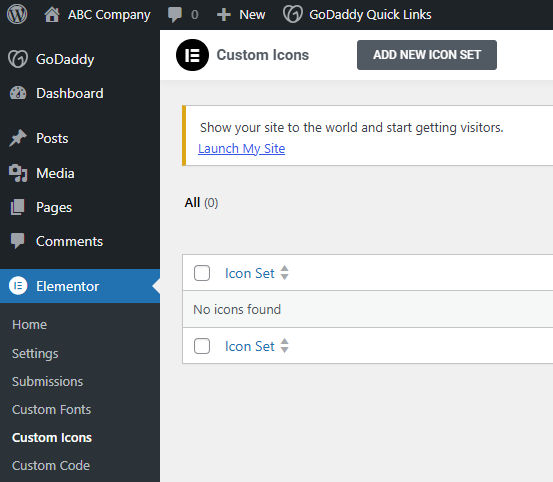Select the All (0) filter
The image size is (553, 482).
[201, 203]
